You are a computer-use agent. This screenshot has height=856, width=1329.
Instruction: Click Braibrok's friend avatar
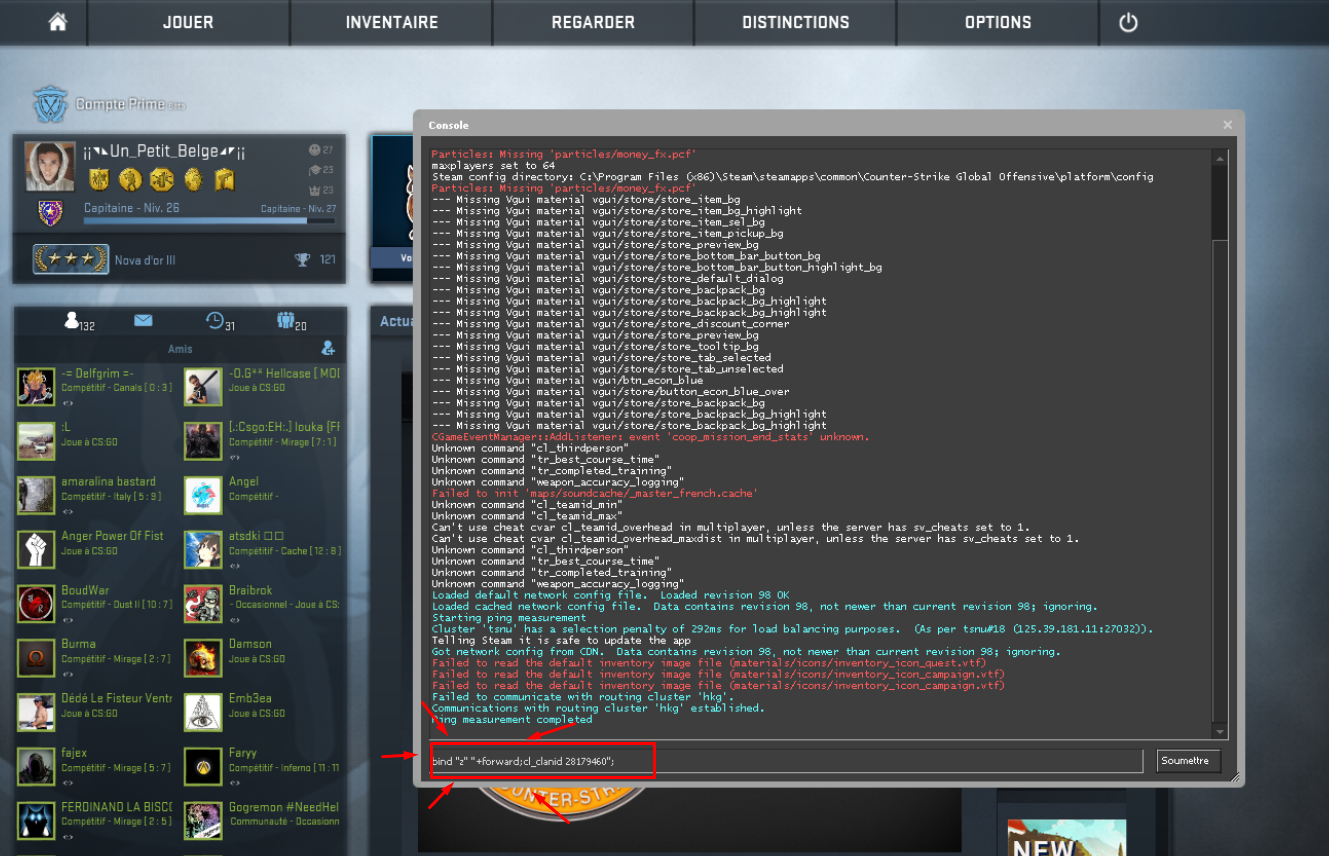coord(203,604)
